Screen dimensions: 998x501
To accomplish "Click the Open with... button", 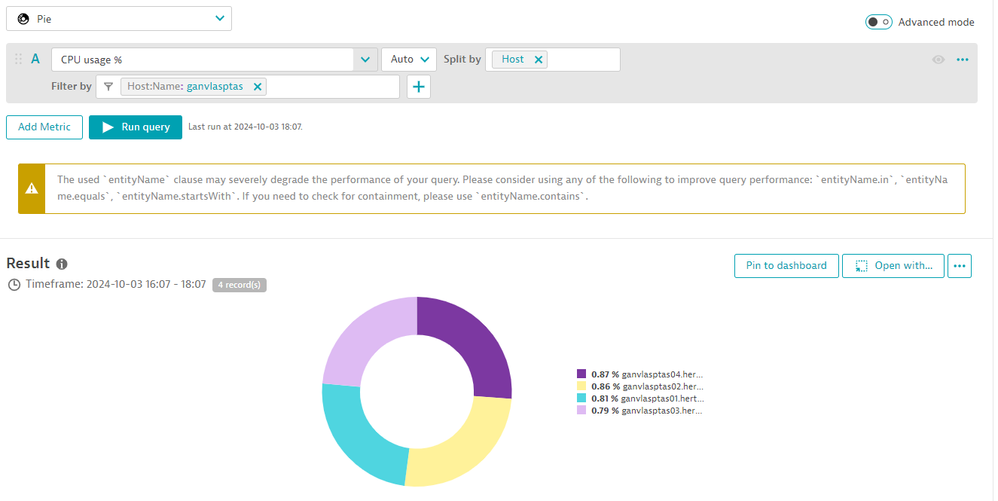I will pyautogui.click(x=893, y=266).
